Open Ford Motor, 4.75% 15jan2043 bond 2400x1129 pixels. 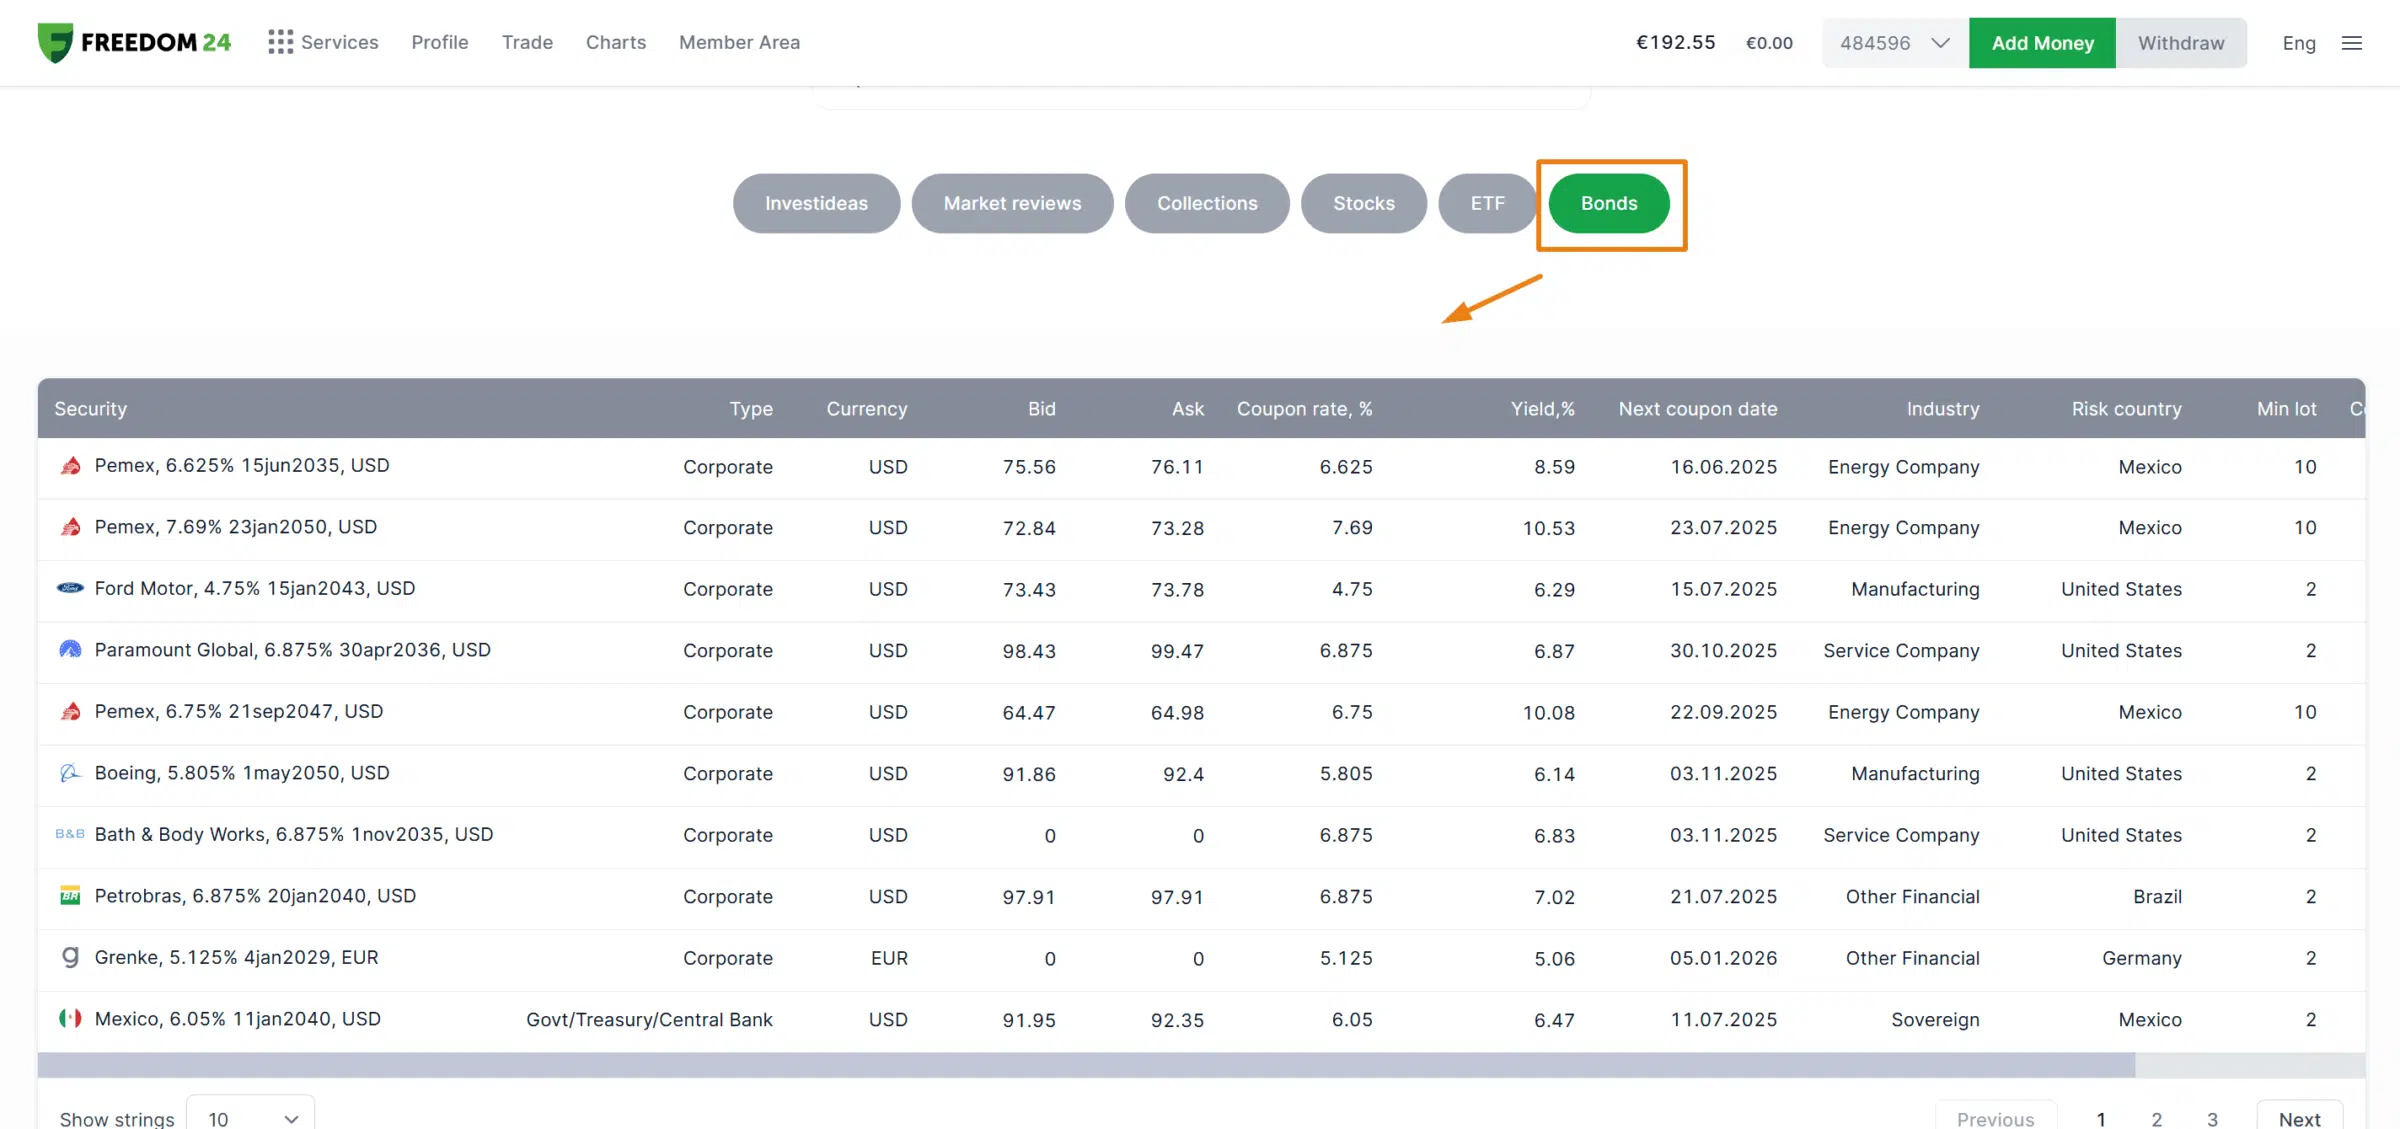point(254,588)
